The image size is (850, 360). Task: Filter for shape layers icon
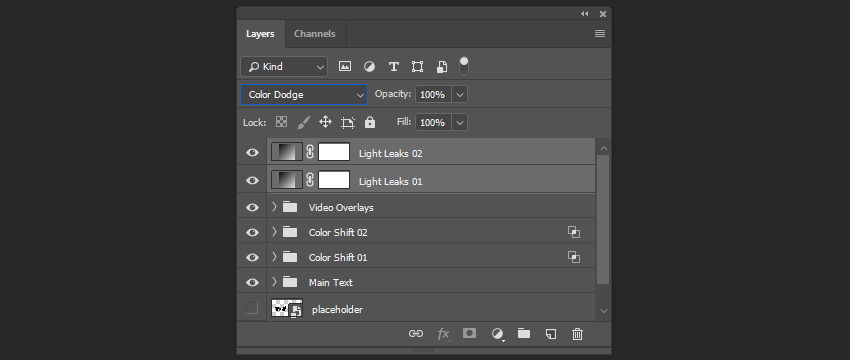pyautogui.click(x=417, y=67)
